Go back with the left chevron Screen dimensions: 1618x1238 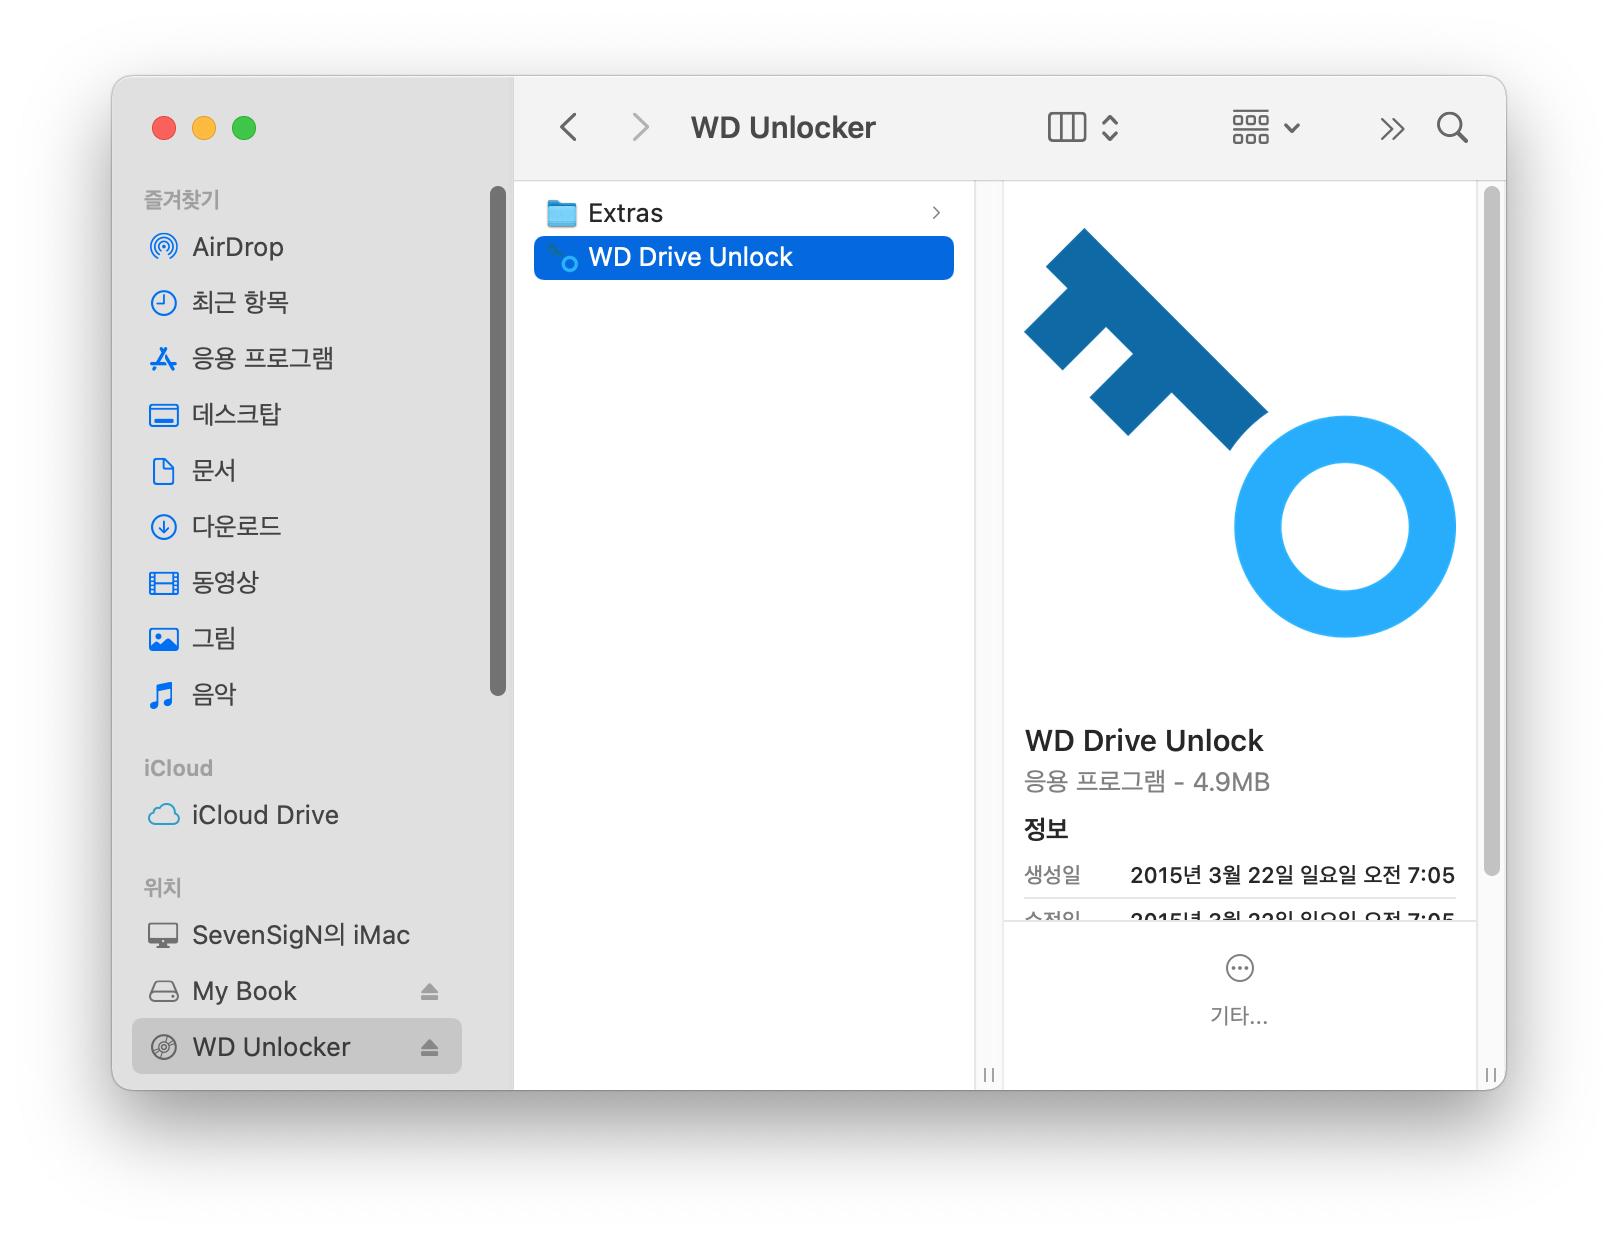coord(569,127)
